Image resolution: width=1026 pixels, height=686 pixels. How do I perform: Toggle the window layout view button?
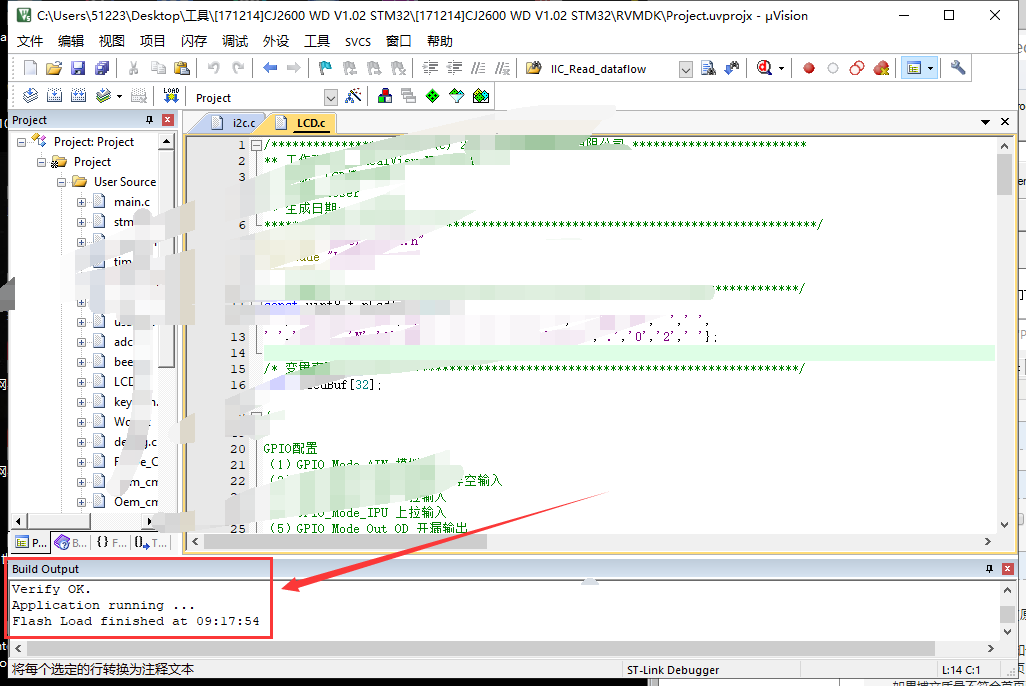(x=914, y=68)
